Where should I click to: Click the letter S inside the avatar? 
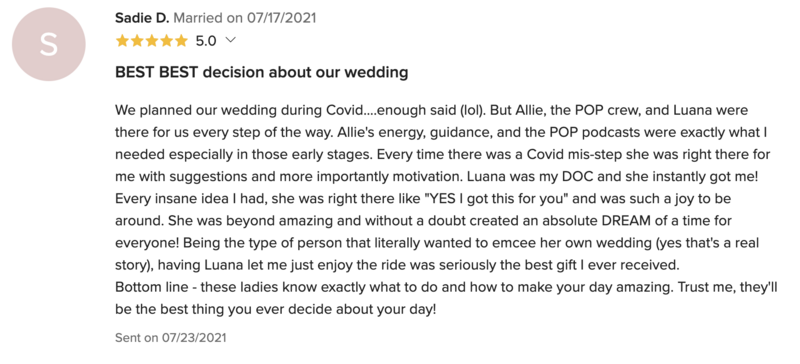click(48, 44)
